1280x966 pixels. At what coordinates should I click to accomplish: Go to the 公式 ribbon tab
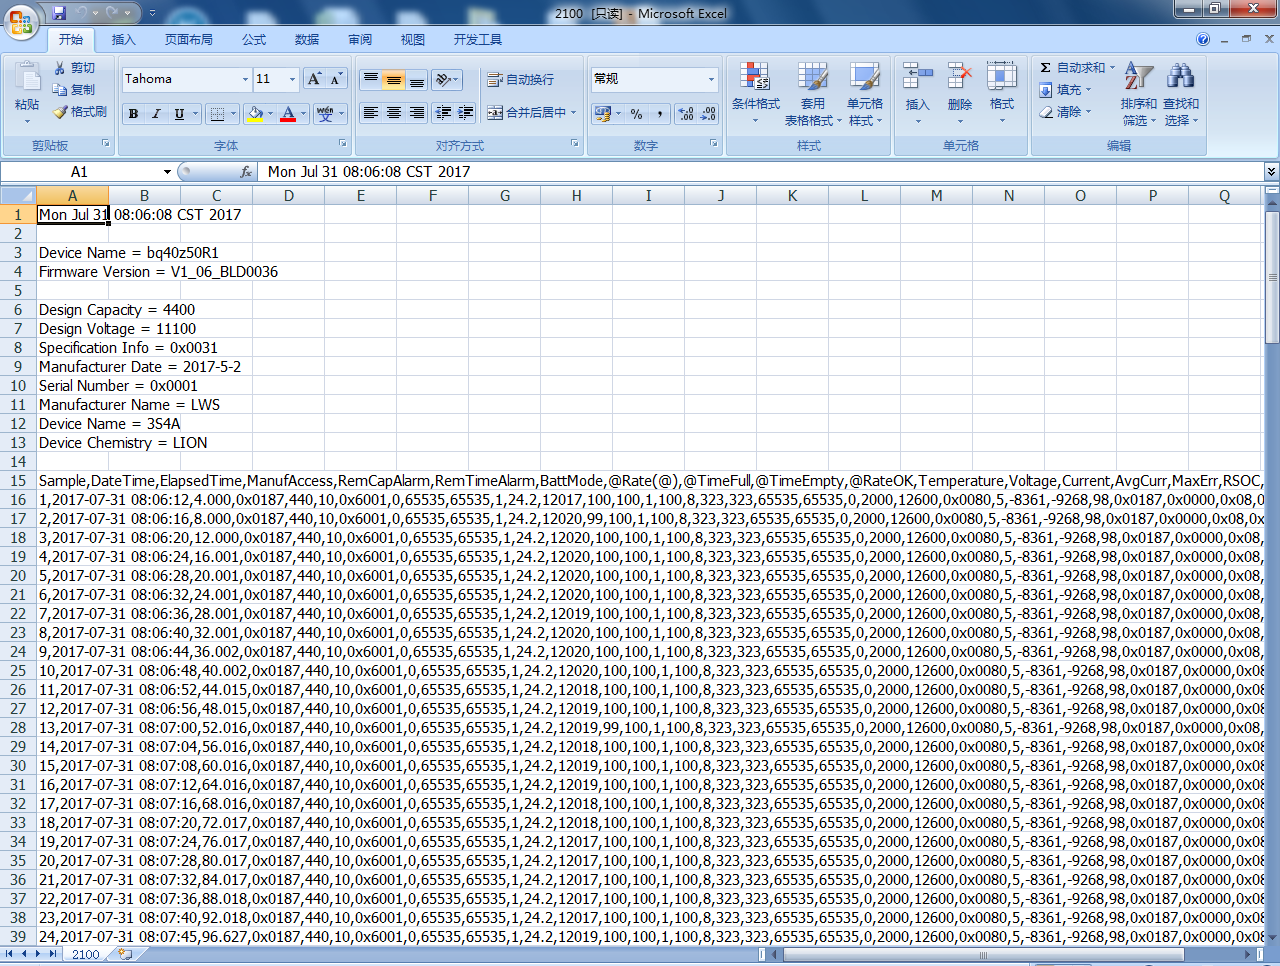point(254,40)
